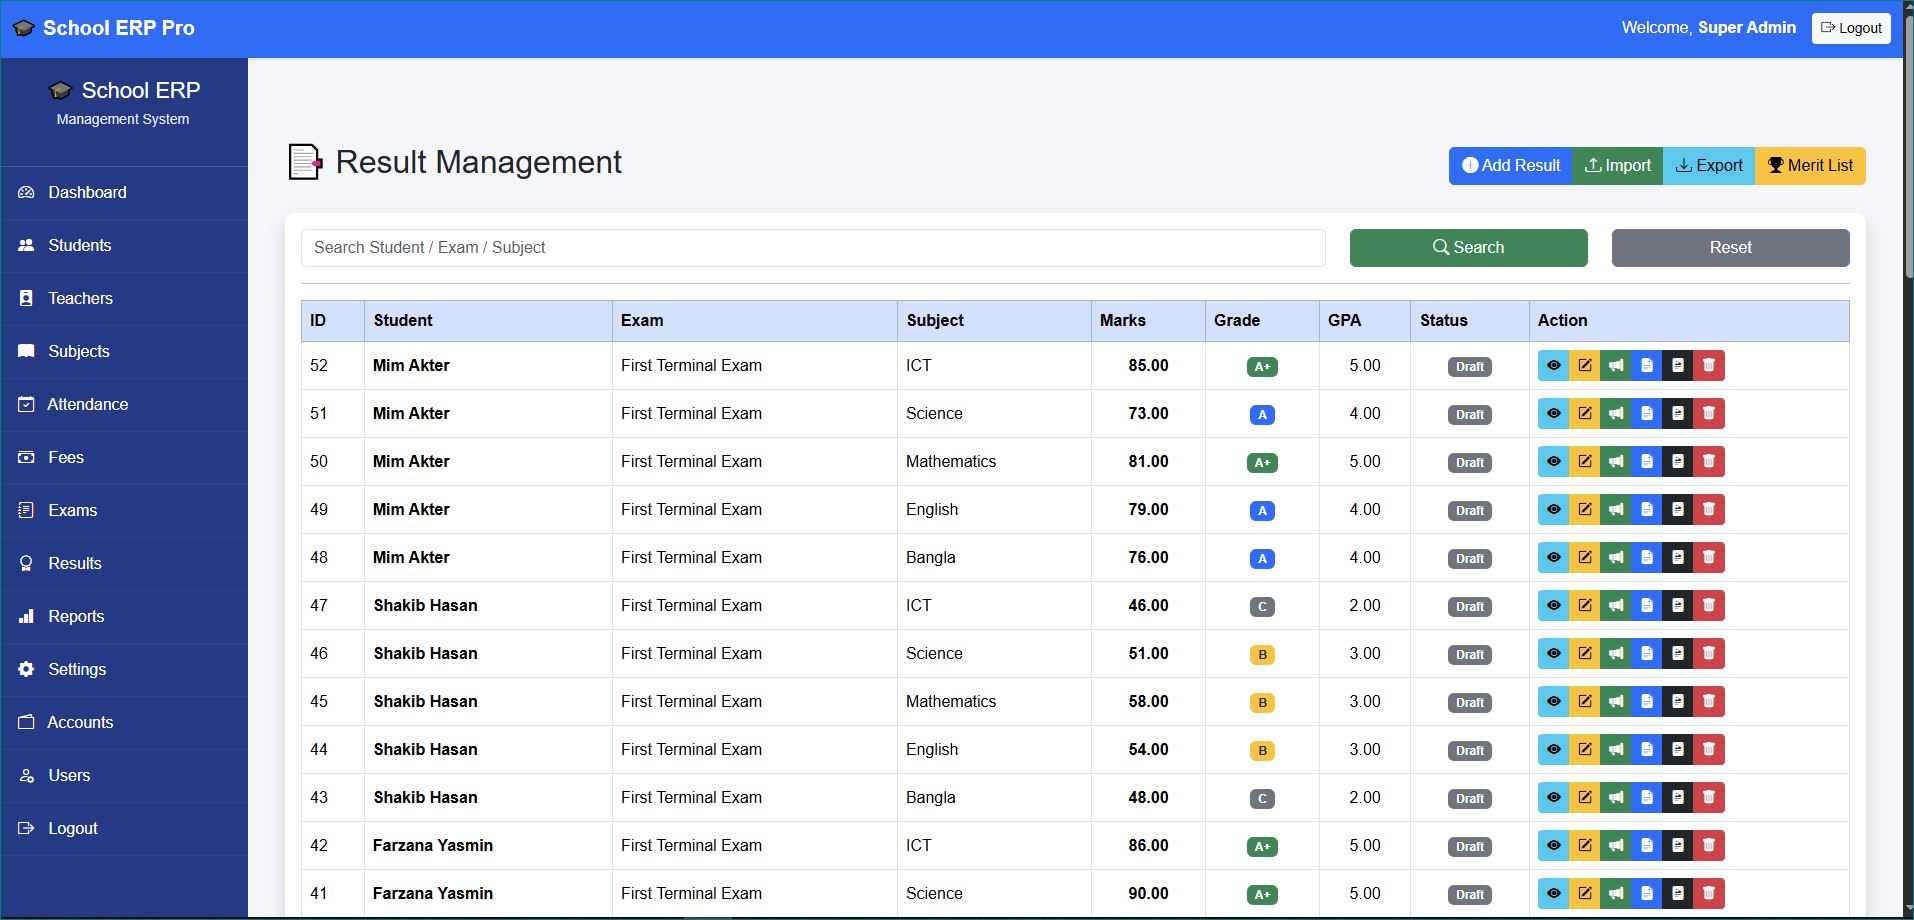Image resolution: width=1914 pixels, height=920 pixels.
Task: View result ID 46 with eye icon
Action: 1553,654
